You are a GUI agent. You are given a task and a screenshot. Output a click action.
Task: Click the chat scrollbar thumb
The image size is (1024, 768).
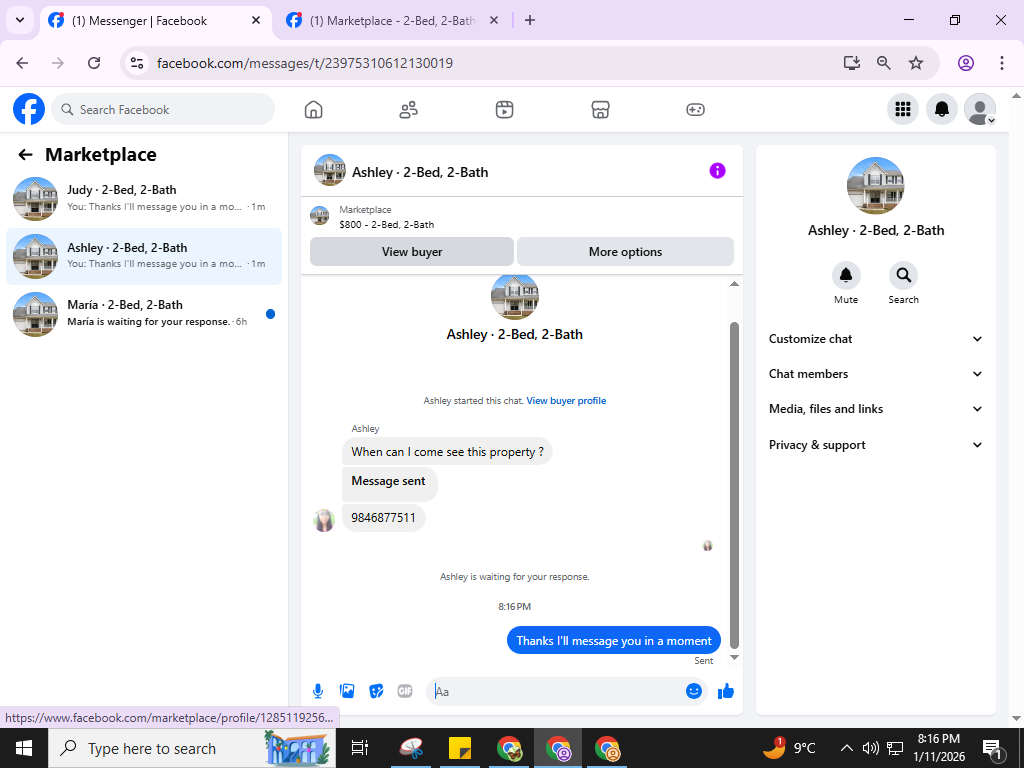(734, 485)
